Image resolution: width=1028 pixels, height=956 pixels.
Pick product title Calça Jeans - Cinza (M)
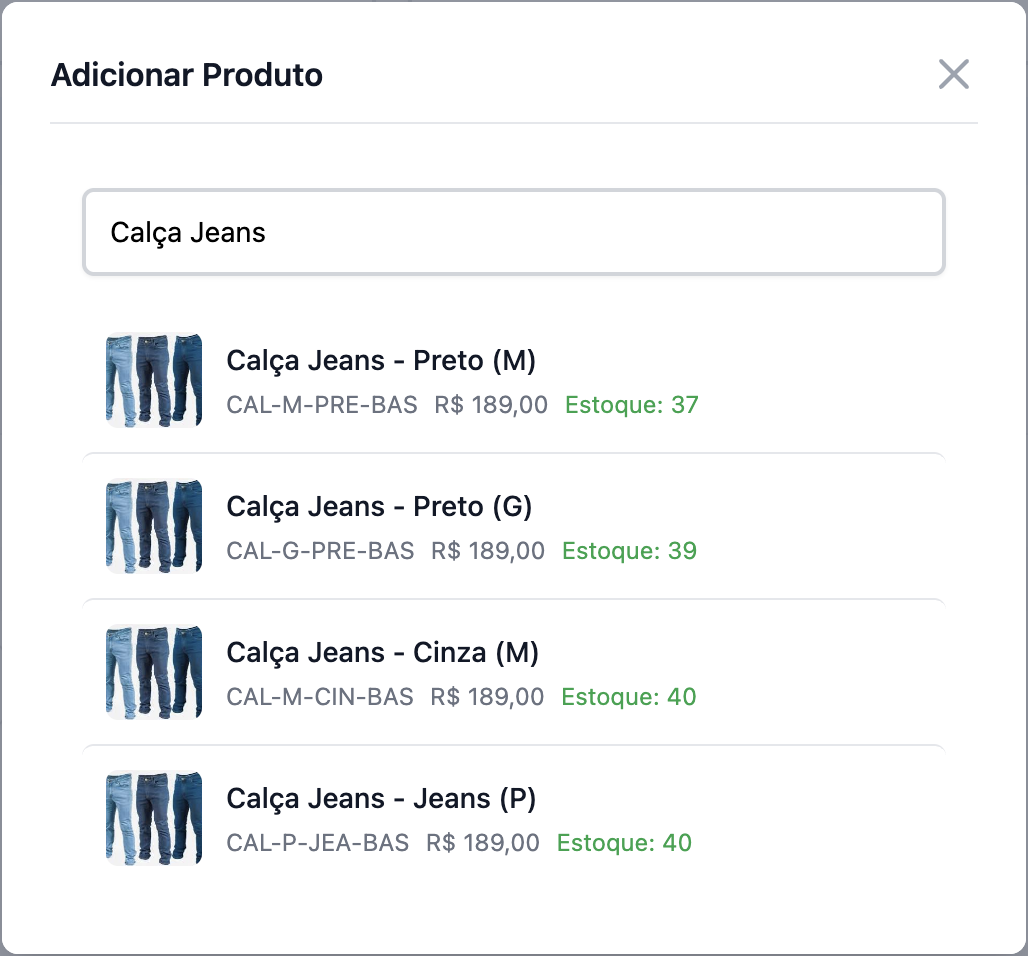pos(382,652)
